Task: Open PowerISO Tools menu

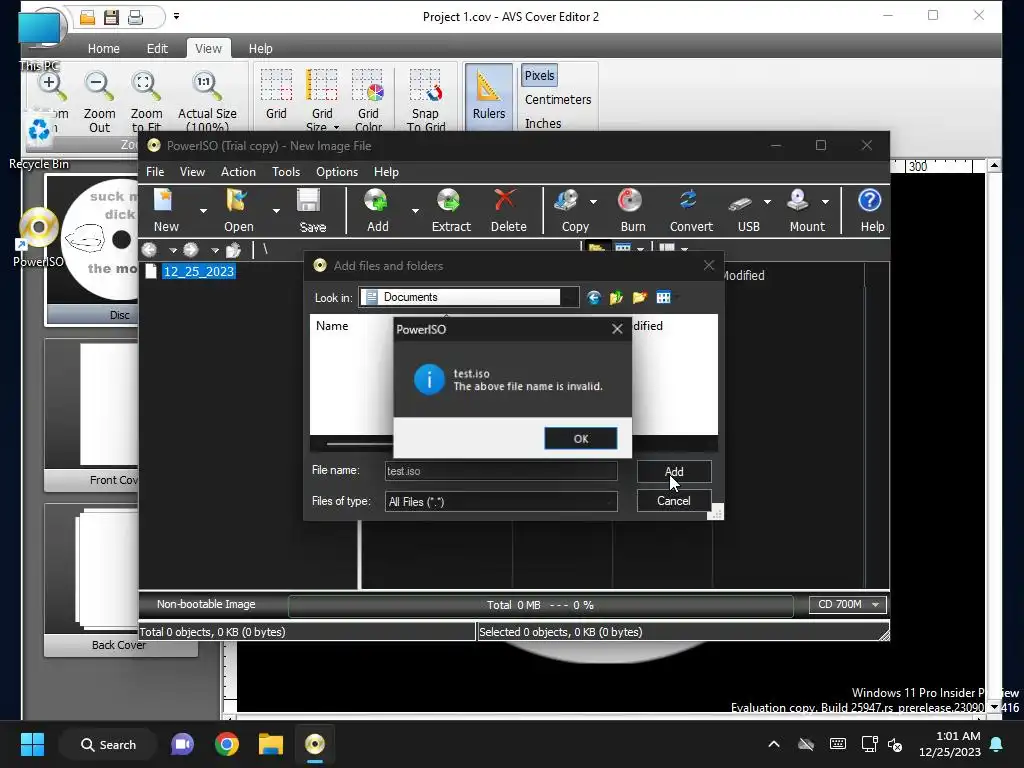Action: click(286, 172)
